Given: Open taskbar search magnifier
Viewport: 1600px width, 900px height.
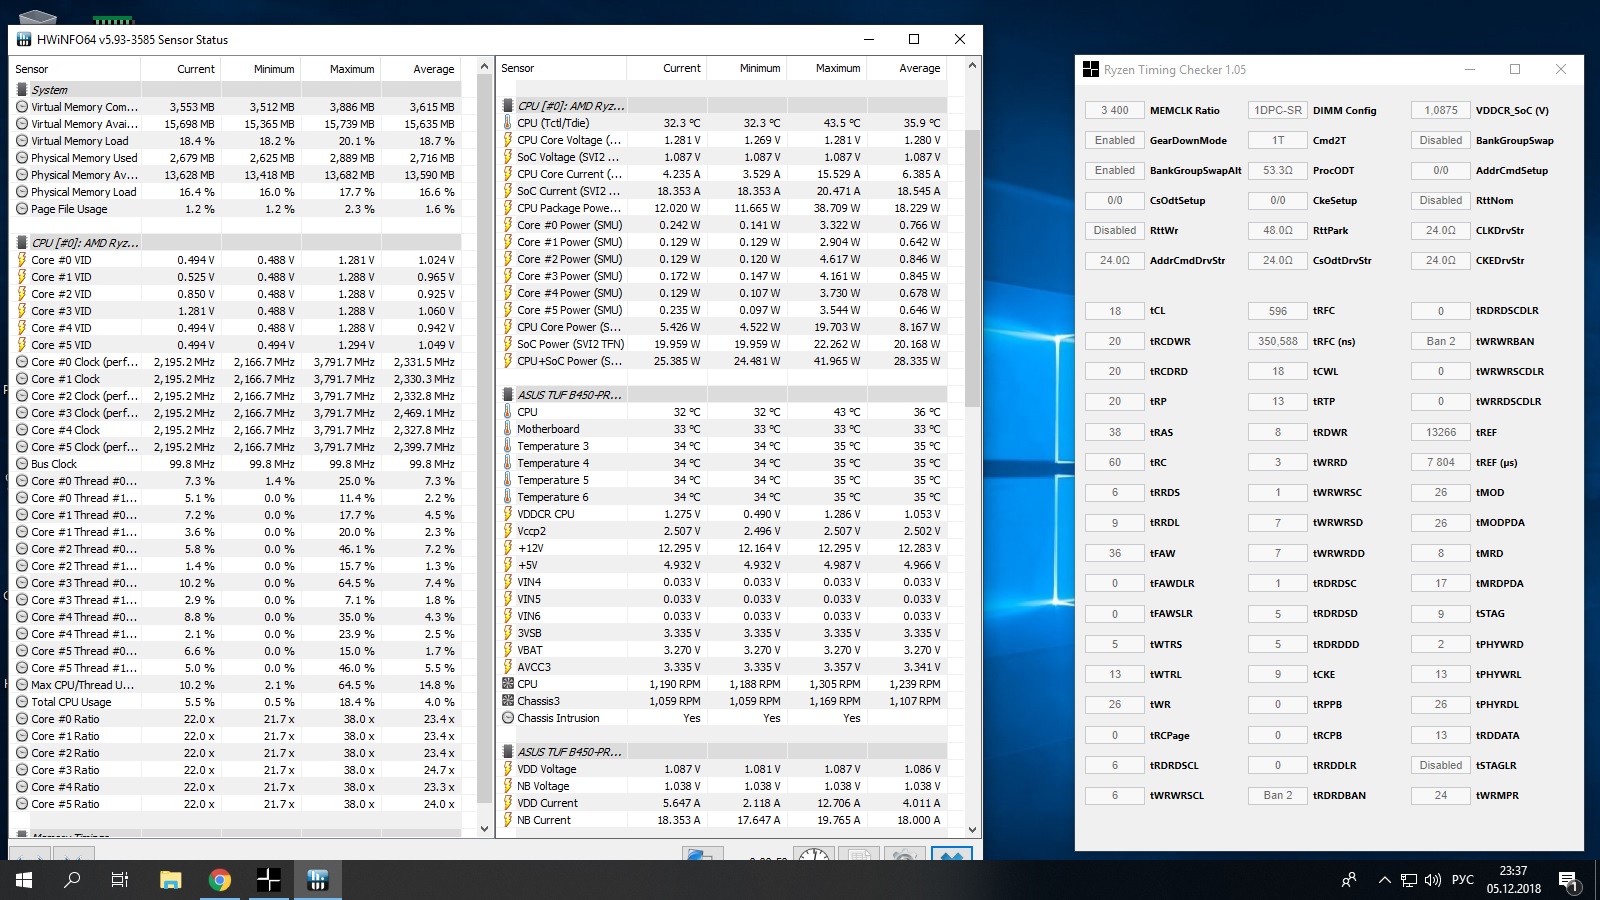Looking at the screenshot, I should pyautogui.click(x=72, y=880).
